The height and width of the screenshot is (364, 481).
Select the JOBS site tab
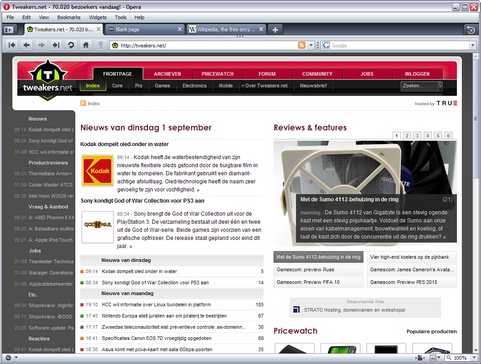367,74
